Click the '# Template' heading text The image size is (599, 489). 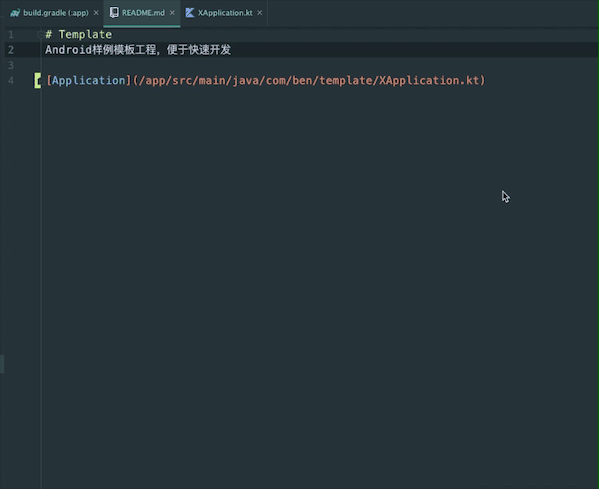tap(79, 34)
